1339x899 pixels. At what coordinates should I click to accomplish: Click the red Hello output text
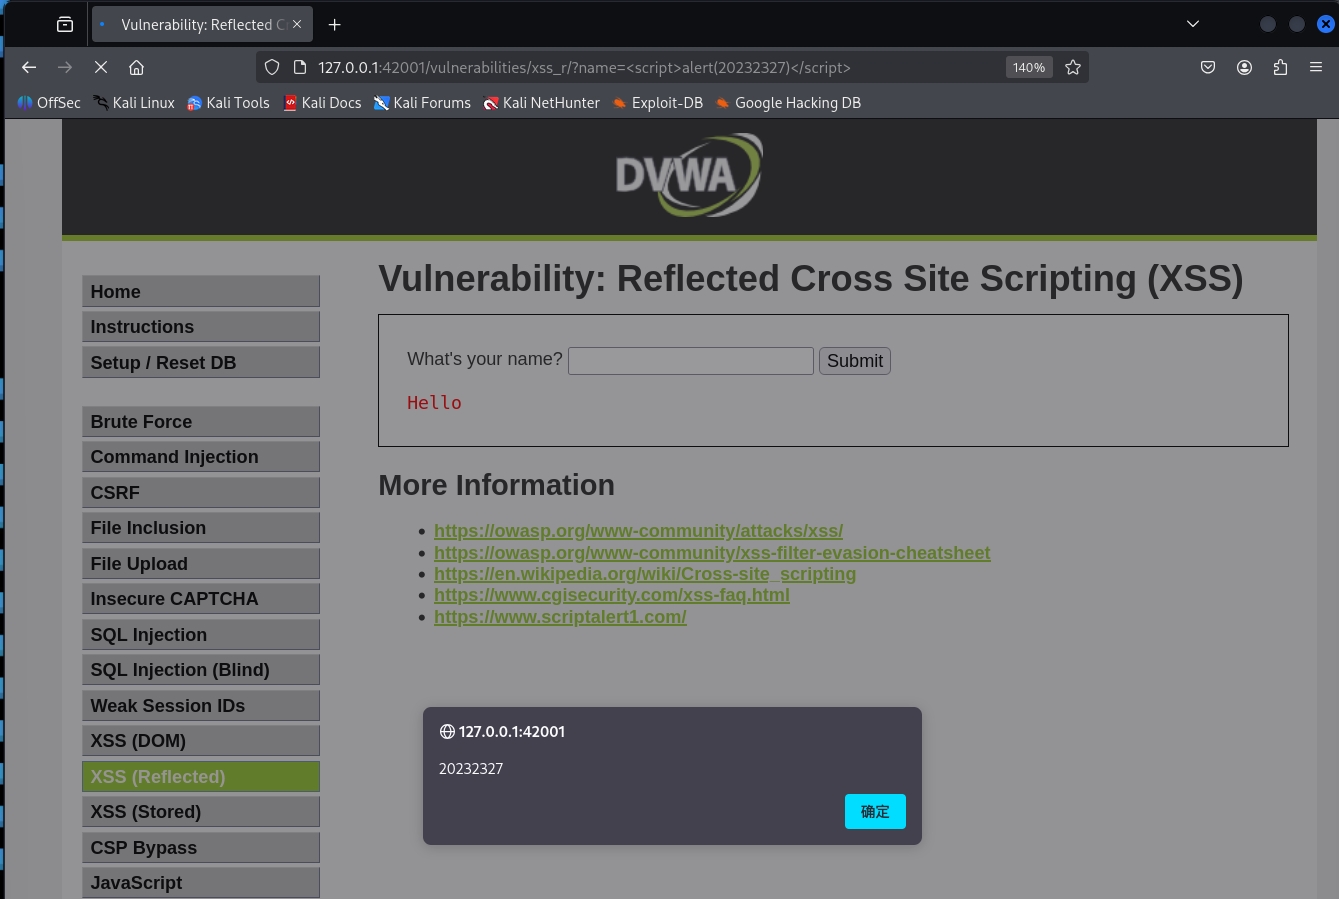point(434,403)
